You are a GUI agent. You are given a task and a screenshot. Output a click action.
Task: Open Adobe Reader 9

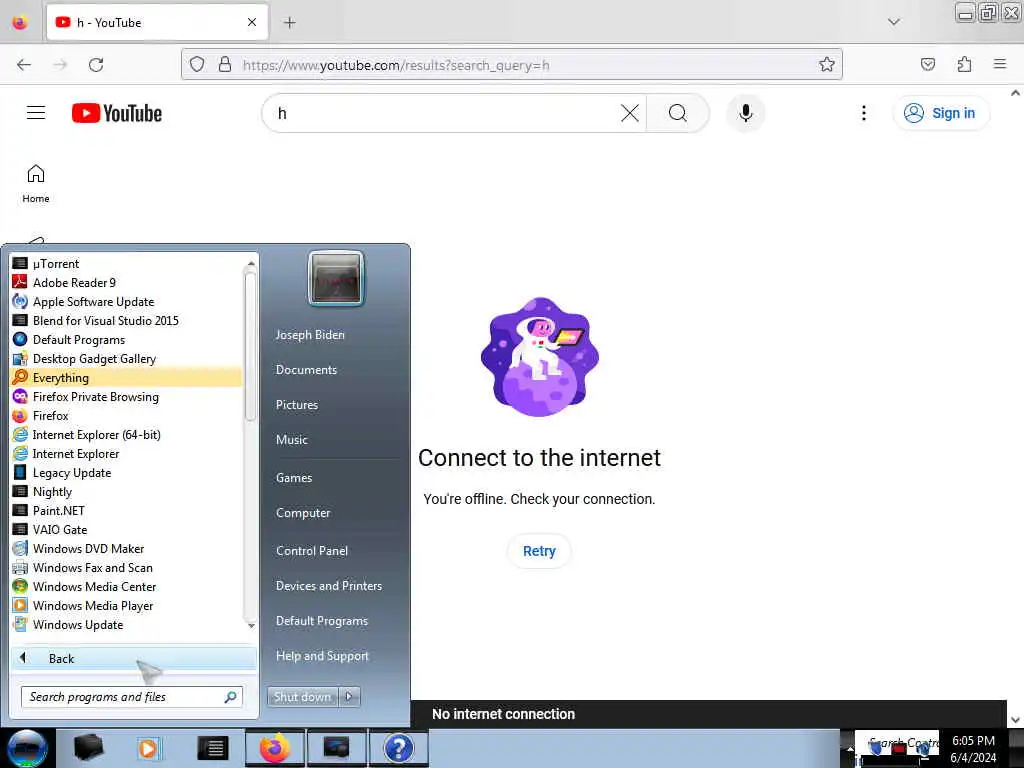[x=127, y=283]
